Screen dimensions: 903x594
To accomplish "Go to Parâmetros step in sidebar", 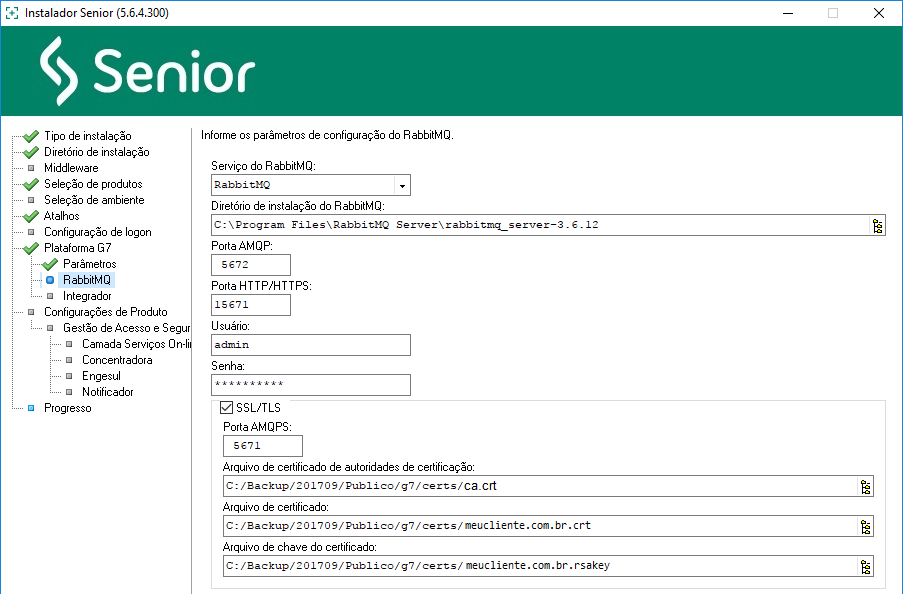I will tap(89, 264).
